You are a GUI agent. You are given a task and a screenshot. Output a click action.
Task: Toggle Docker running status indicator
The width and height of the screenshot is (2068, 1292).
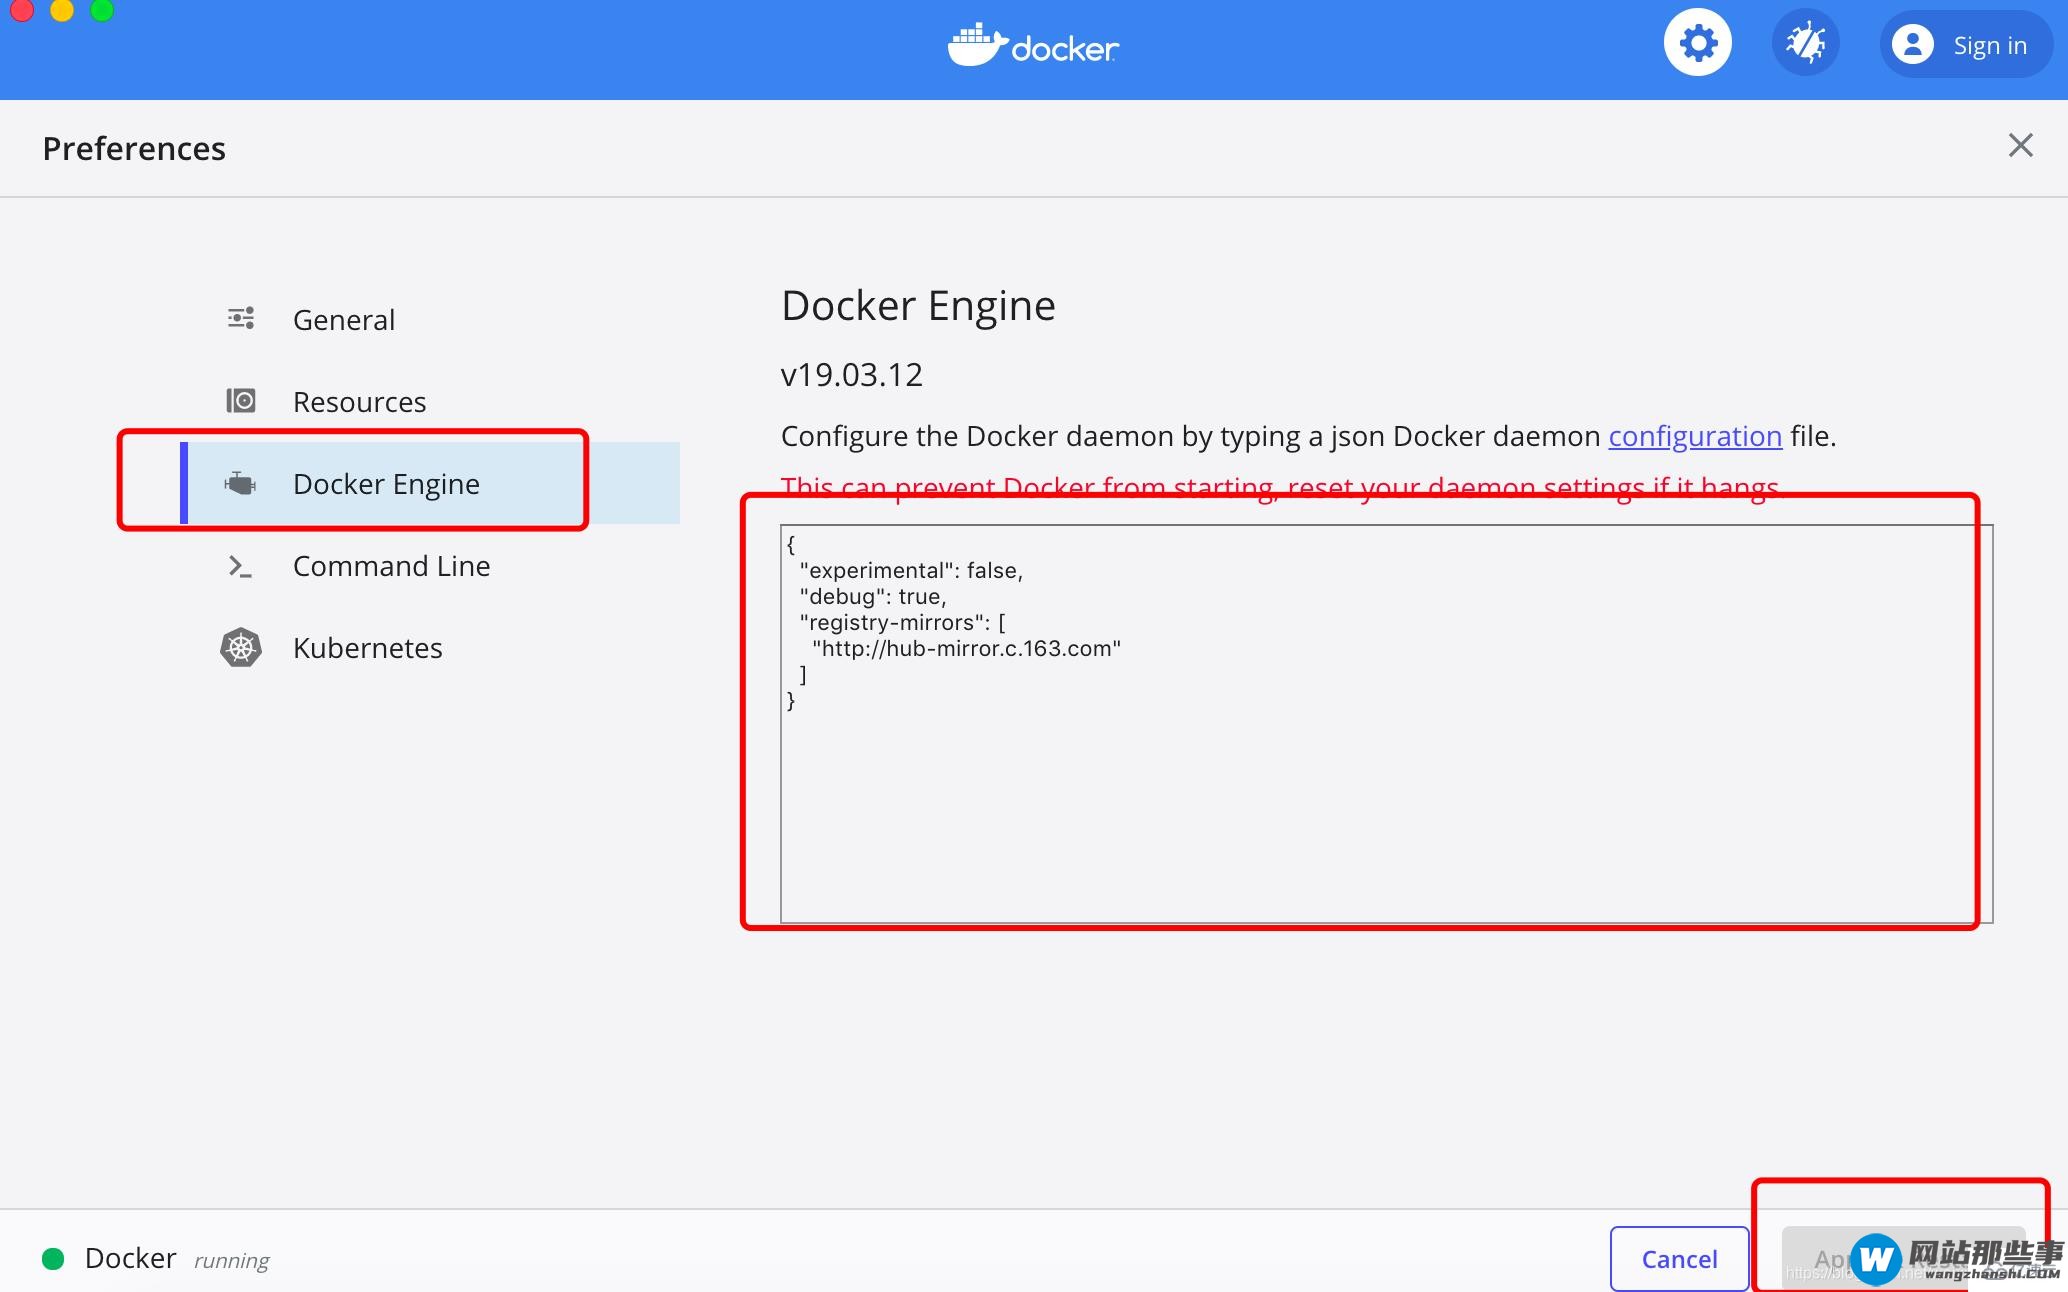(x=52, y=1258)
